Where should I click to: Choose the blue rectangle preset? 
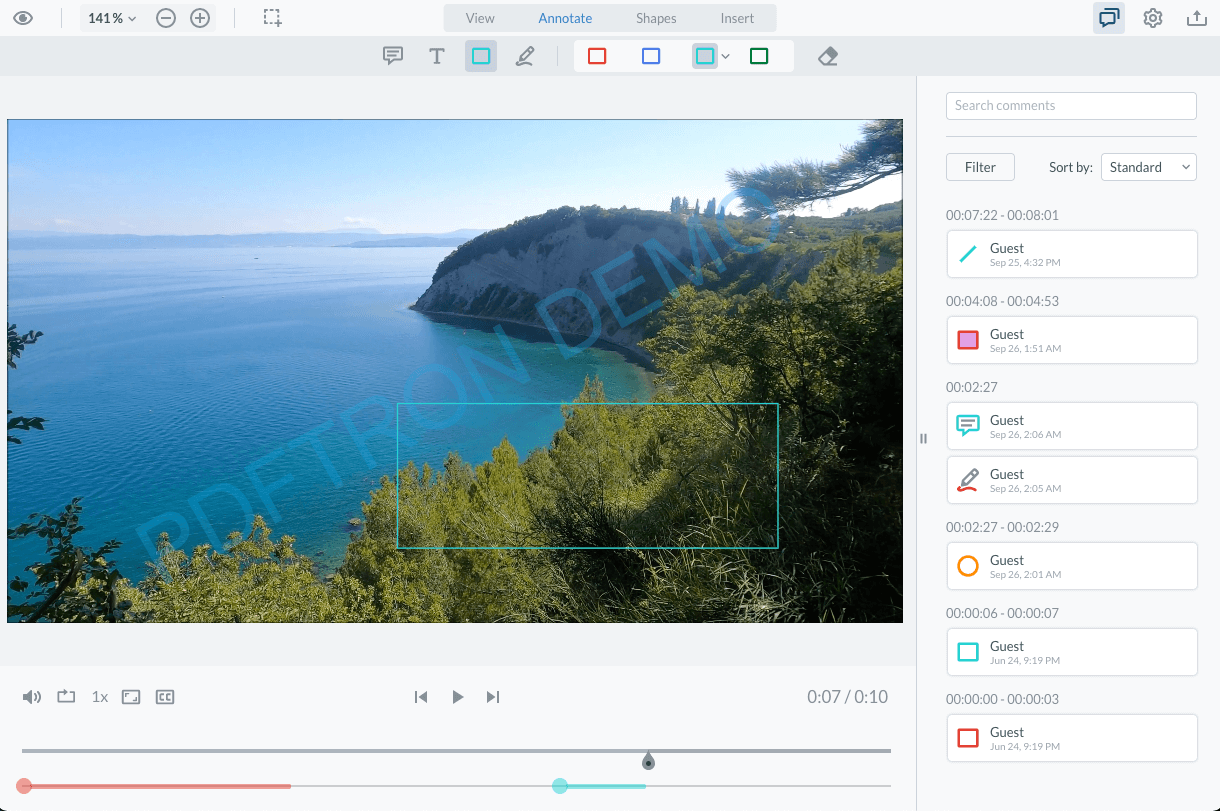click(x=651, y=56)
